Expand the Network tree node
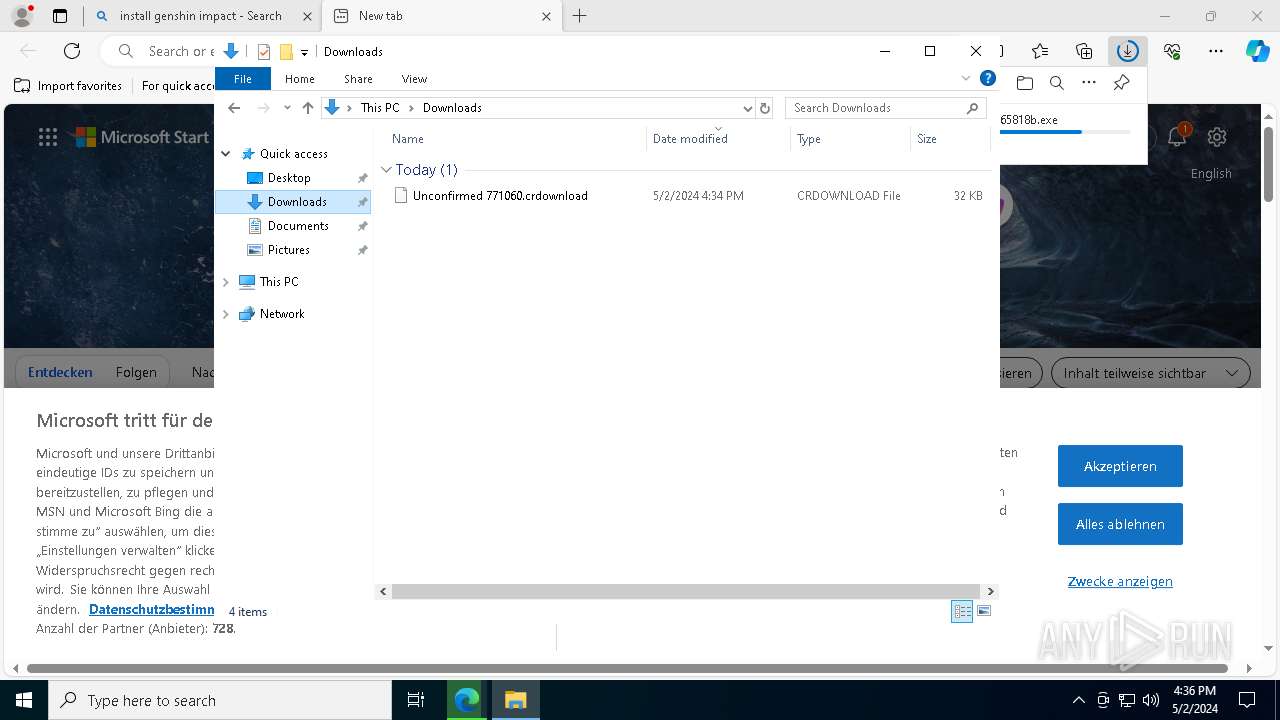Screen dimensions: 1280x720 tap(226, 314)
